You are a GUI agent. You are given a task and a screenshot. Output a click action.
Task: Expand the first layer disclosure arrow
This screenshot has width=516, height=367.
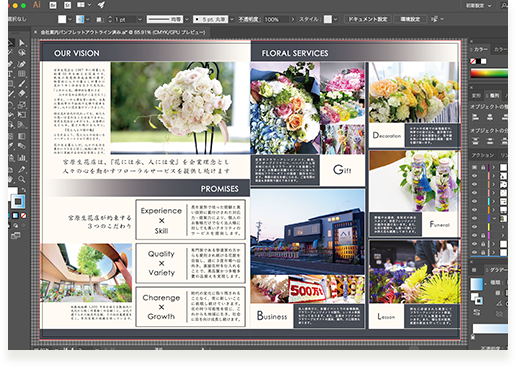(x=494, y=167)
